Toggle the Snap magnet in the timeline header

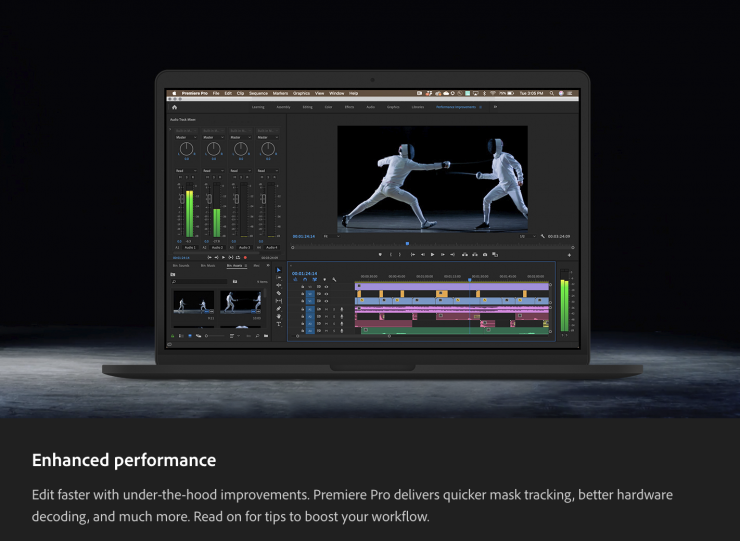[x=304, y=279]
